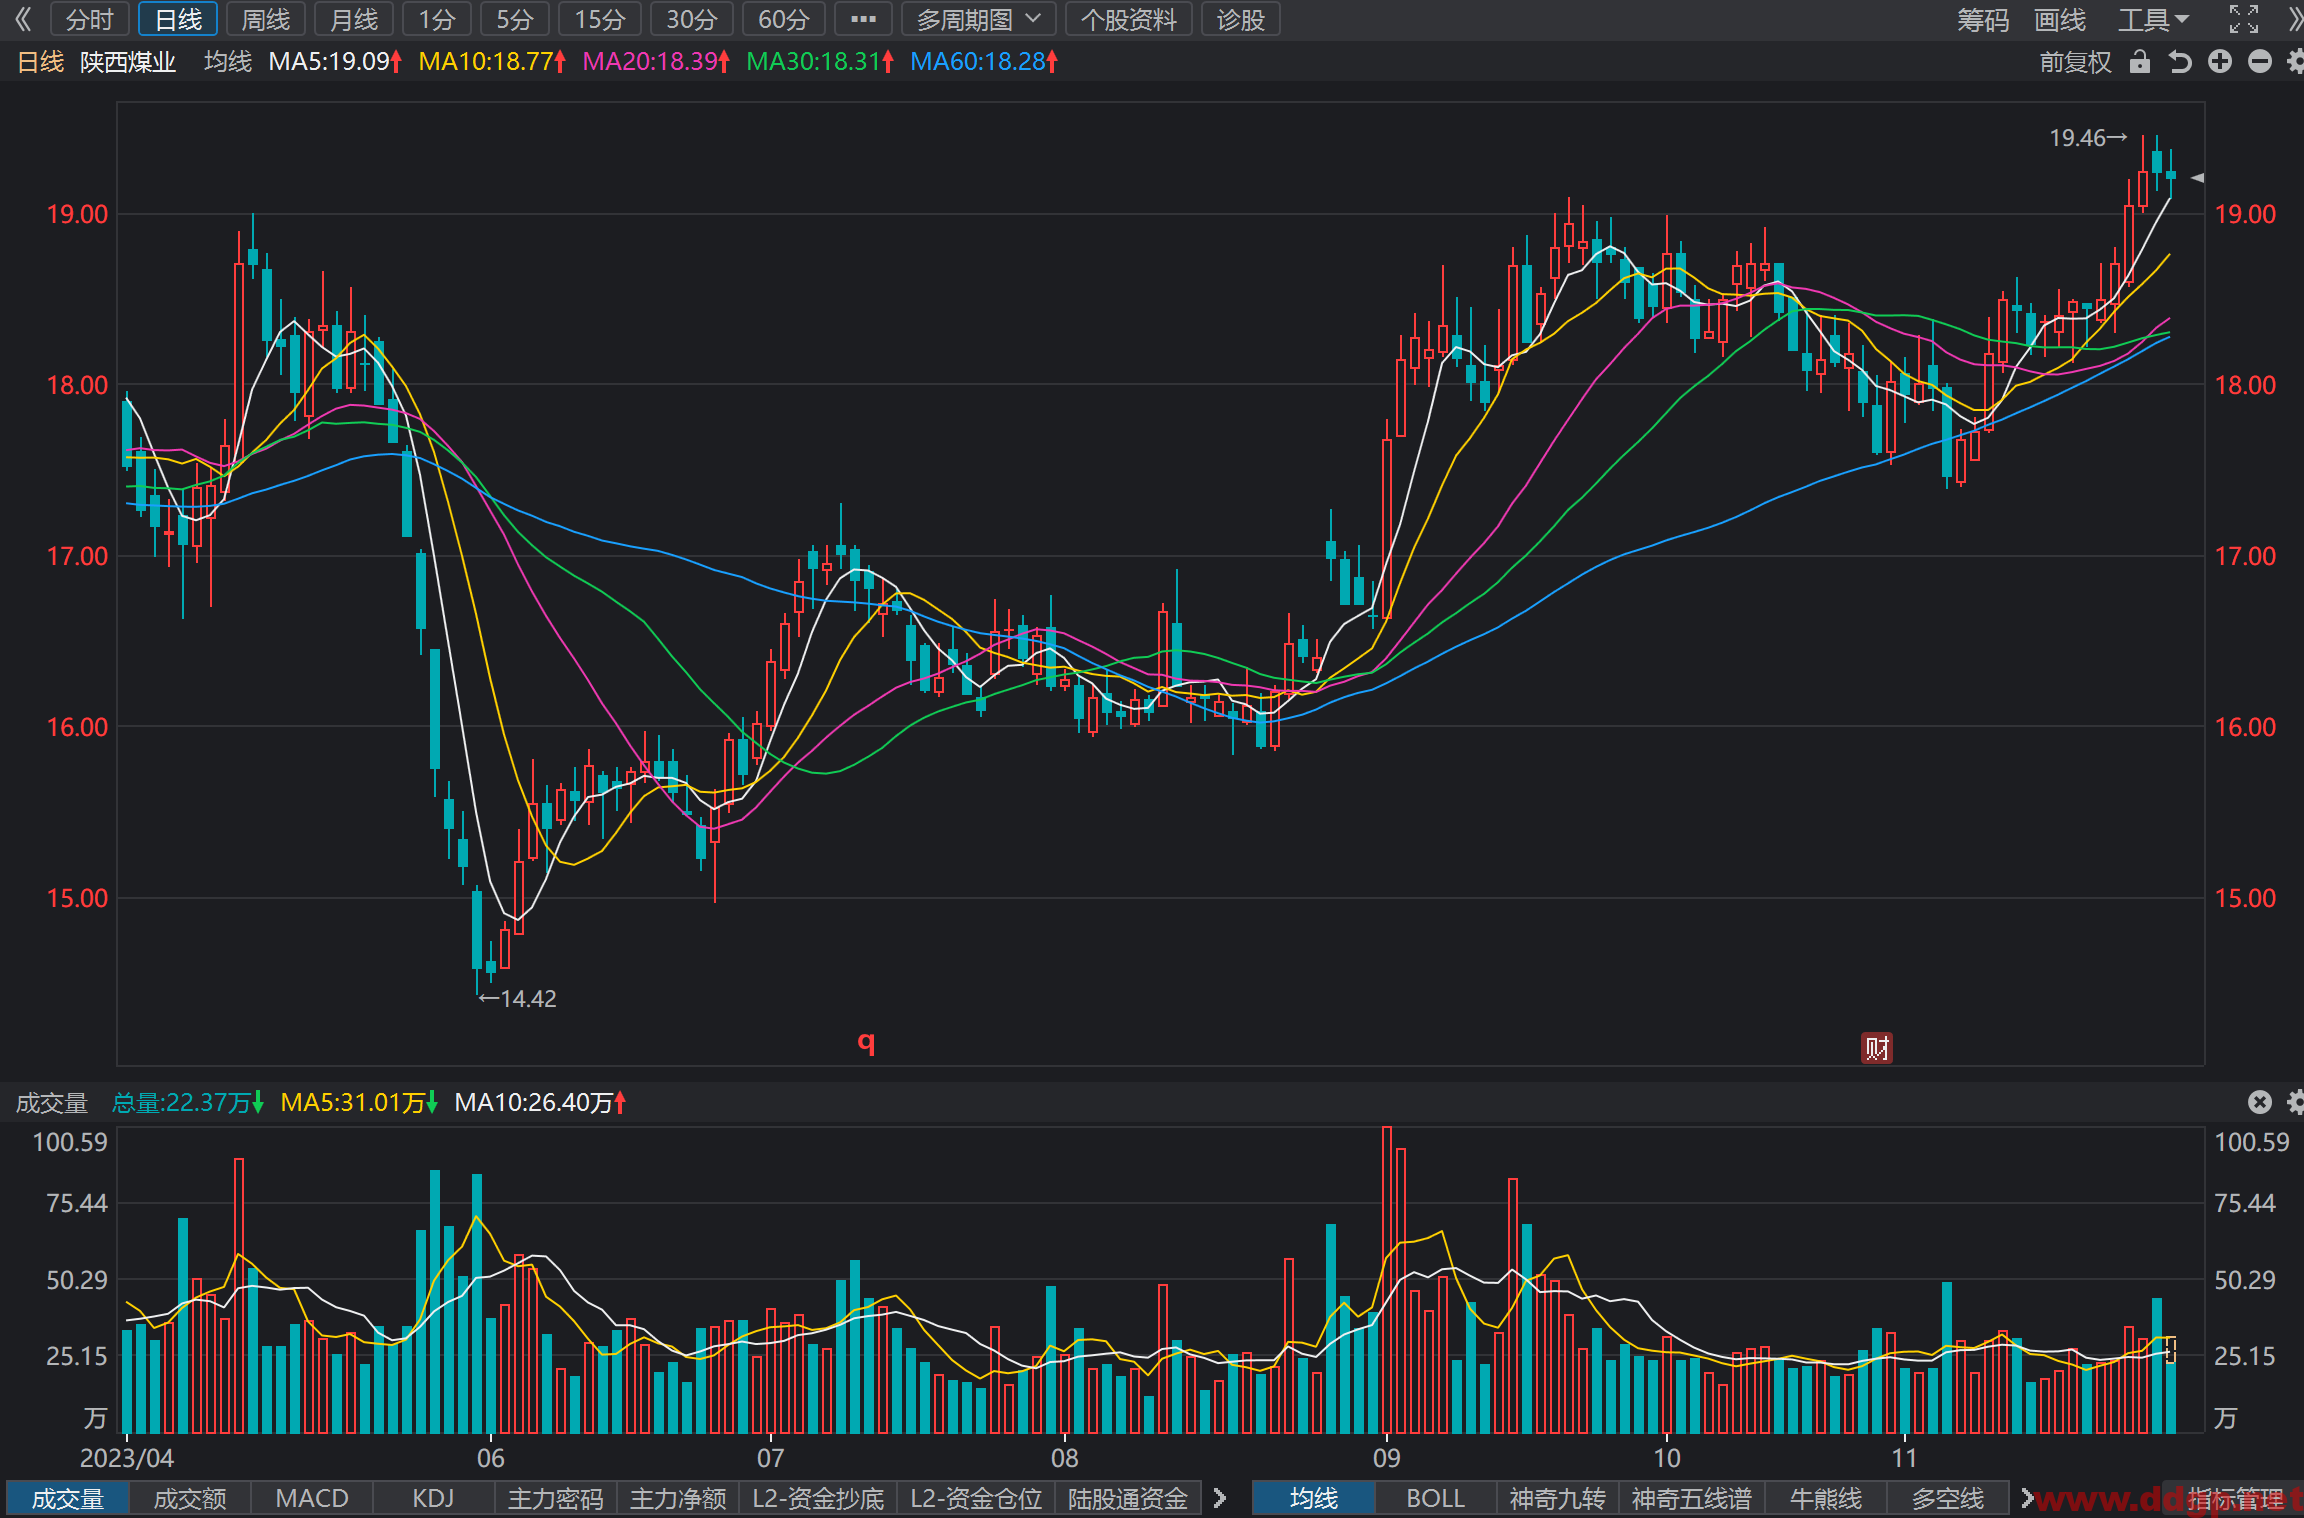
Task: Open 个股资料 stock info
Action: pyautogui.click(x=1129, y=19)
